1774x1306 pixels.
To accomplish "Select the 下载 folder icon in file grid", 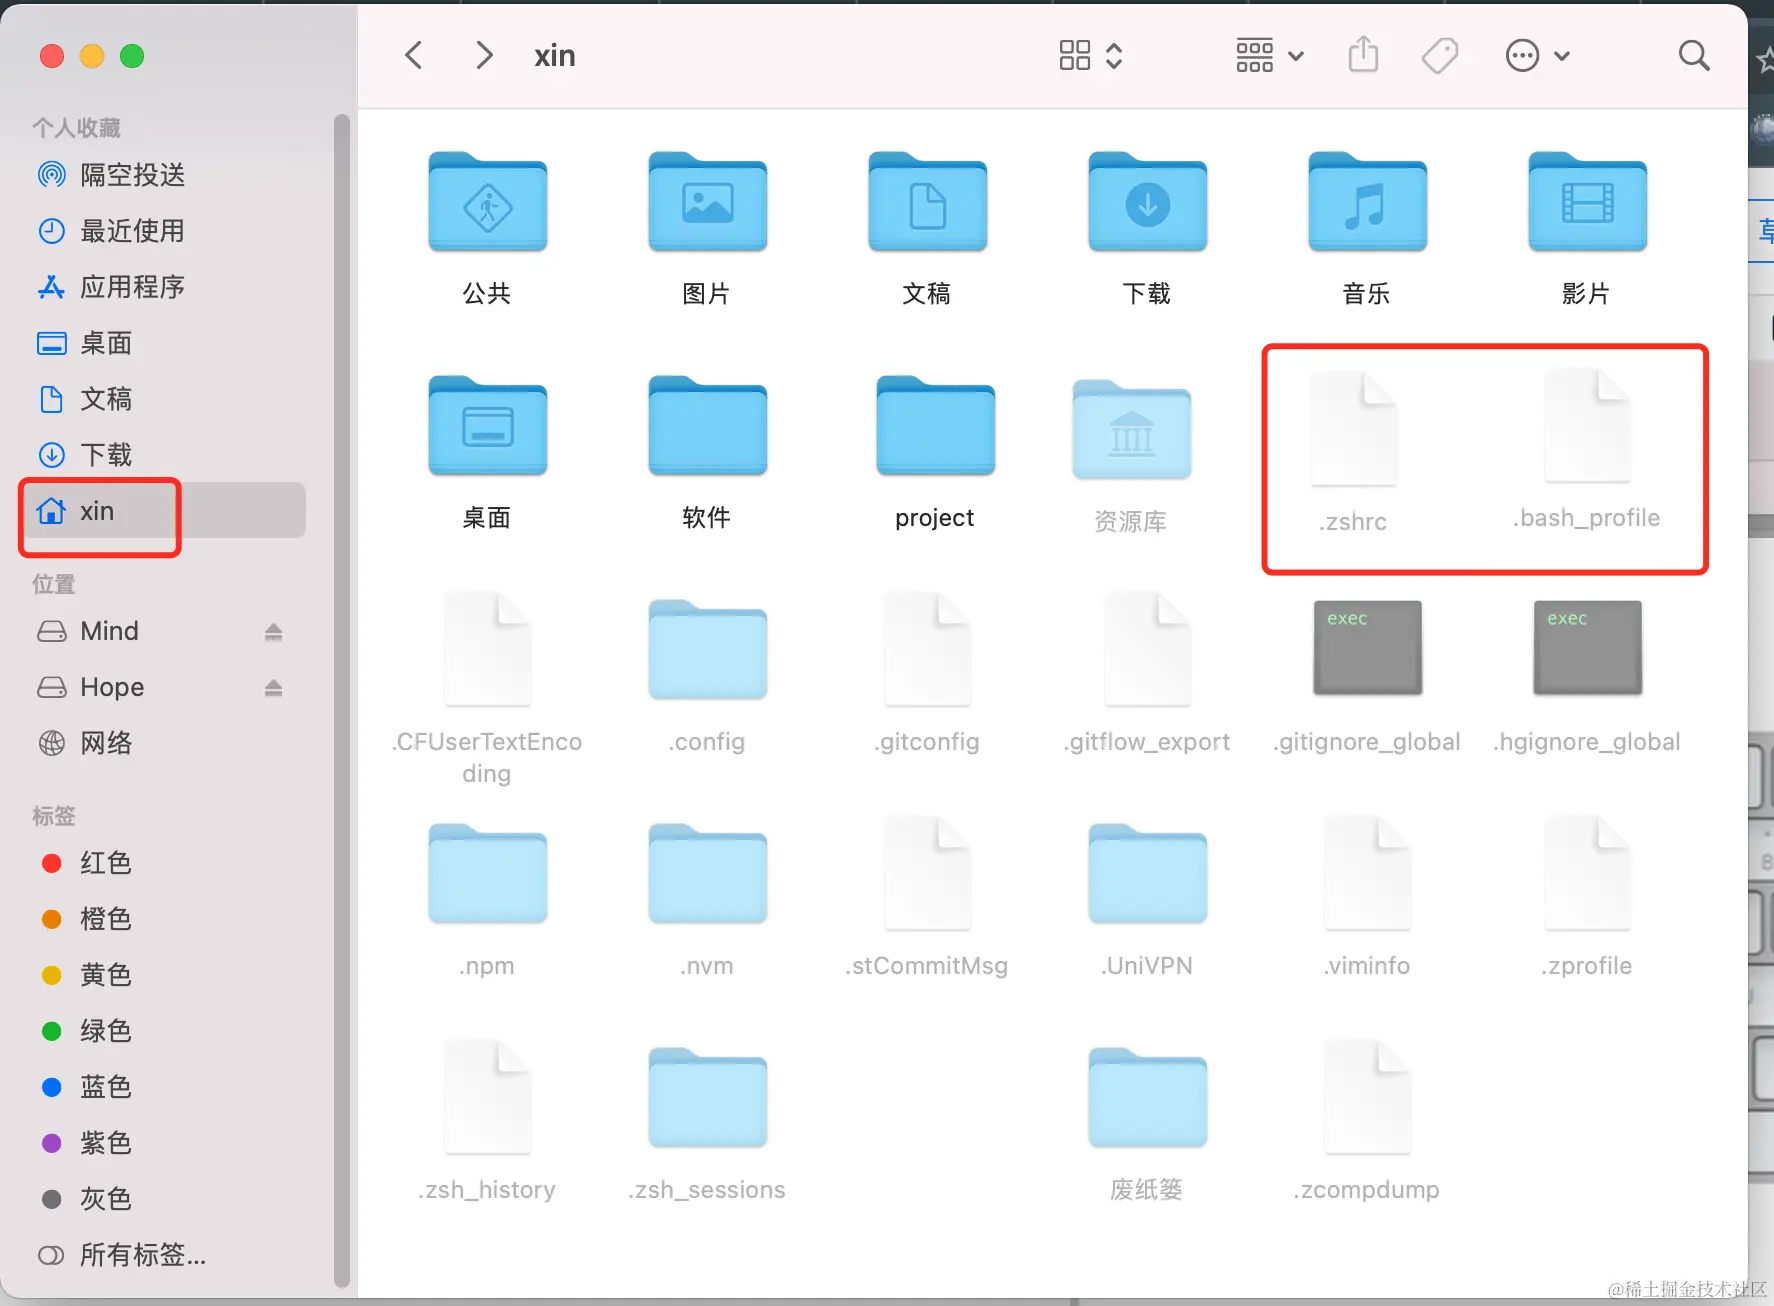I will 1147,202.
